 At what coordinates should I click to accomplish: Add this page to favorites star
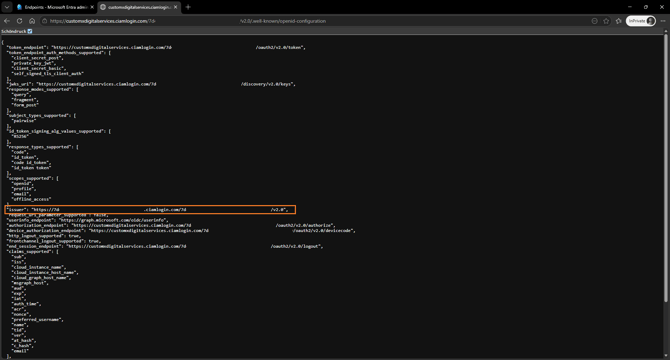tap(606, 21)
